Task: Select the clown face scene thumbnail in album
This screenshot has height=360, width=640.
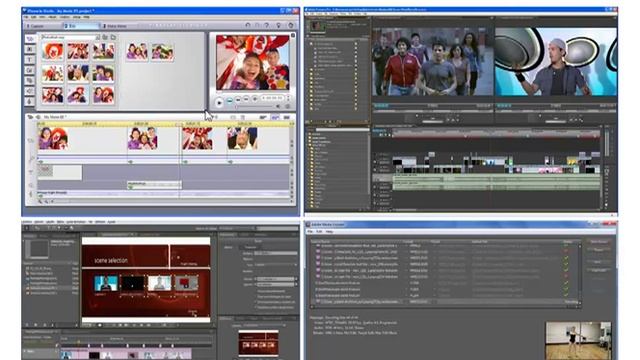Action: (52, 51)
